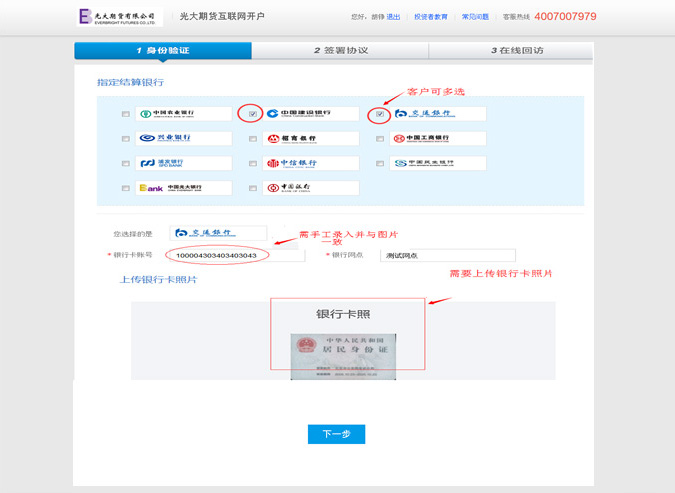This screenshot has height=493, width=675.
Task: Click the 中国农业银行 bank logo
Action: (x=184, y=114)
